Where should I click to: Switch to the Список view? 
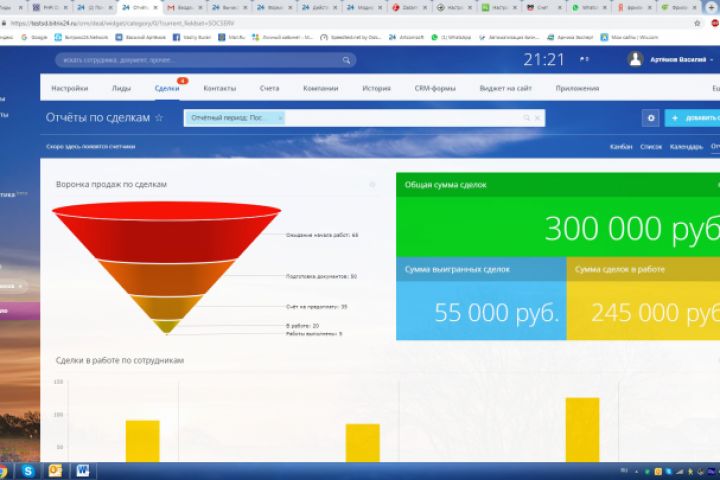coord(651,147)
